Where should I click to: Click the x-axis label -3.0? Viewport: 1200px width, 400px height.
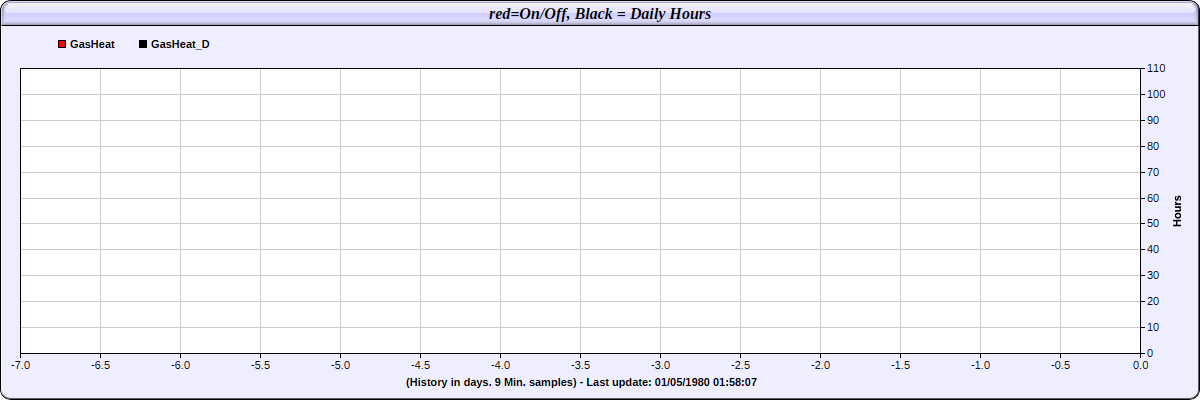click(660, 365)
